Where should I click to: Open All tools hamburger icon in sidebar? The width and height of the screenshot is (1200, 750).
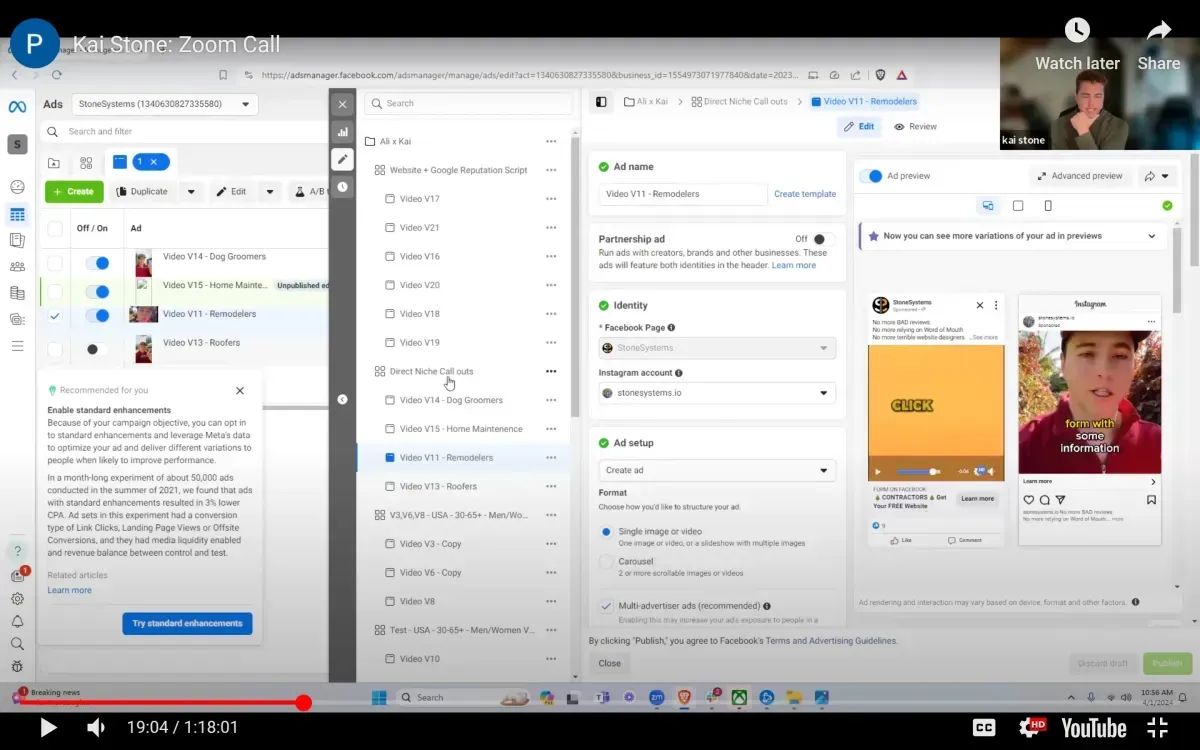click(x=17, y=346)
